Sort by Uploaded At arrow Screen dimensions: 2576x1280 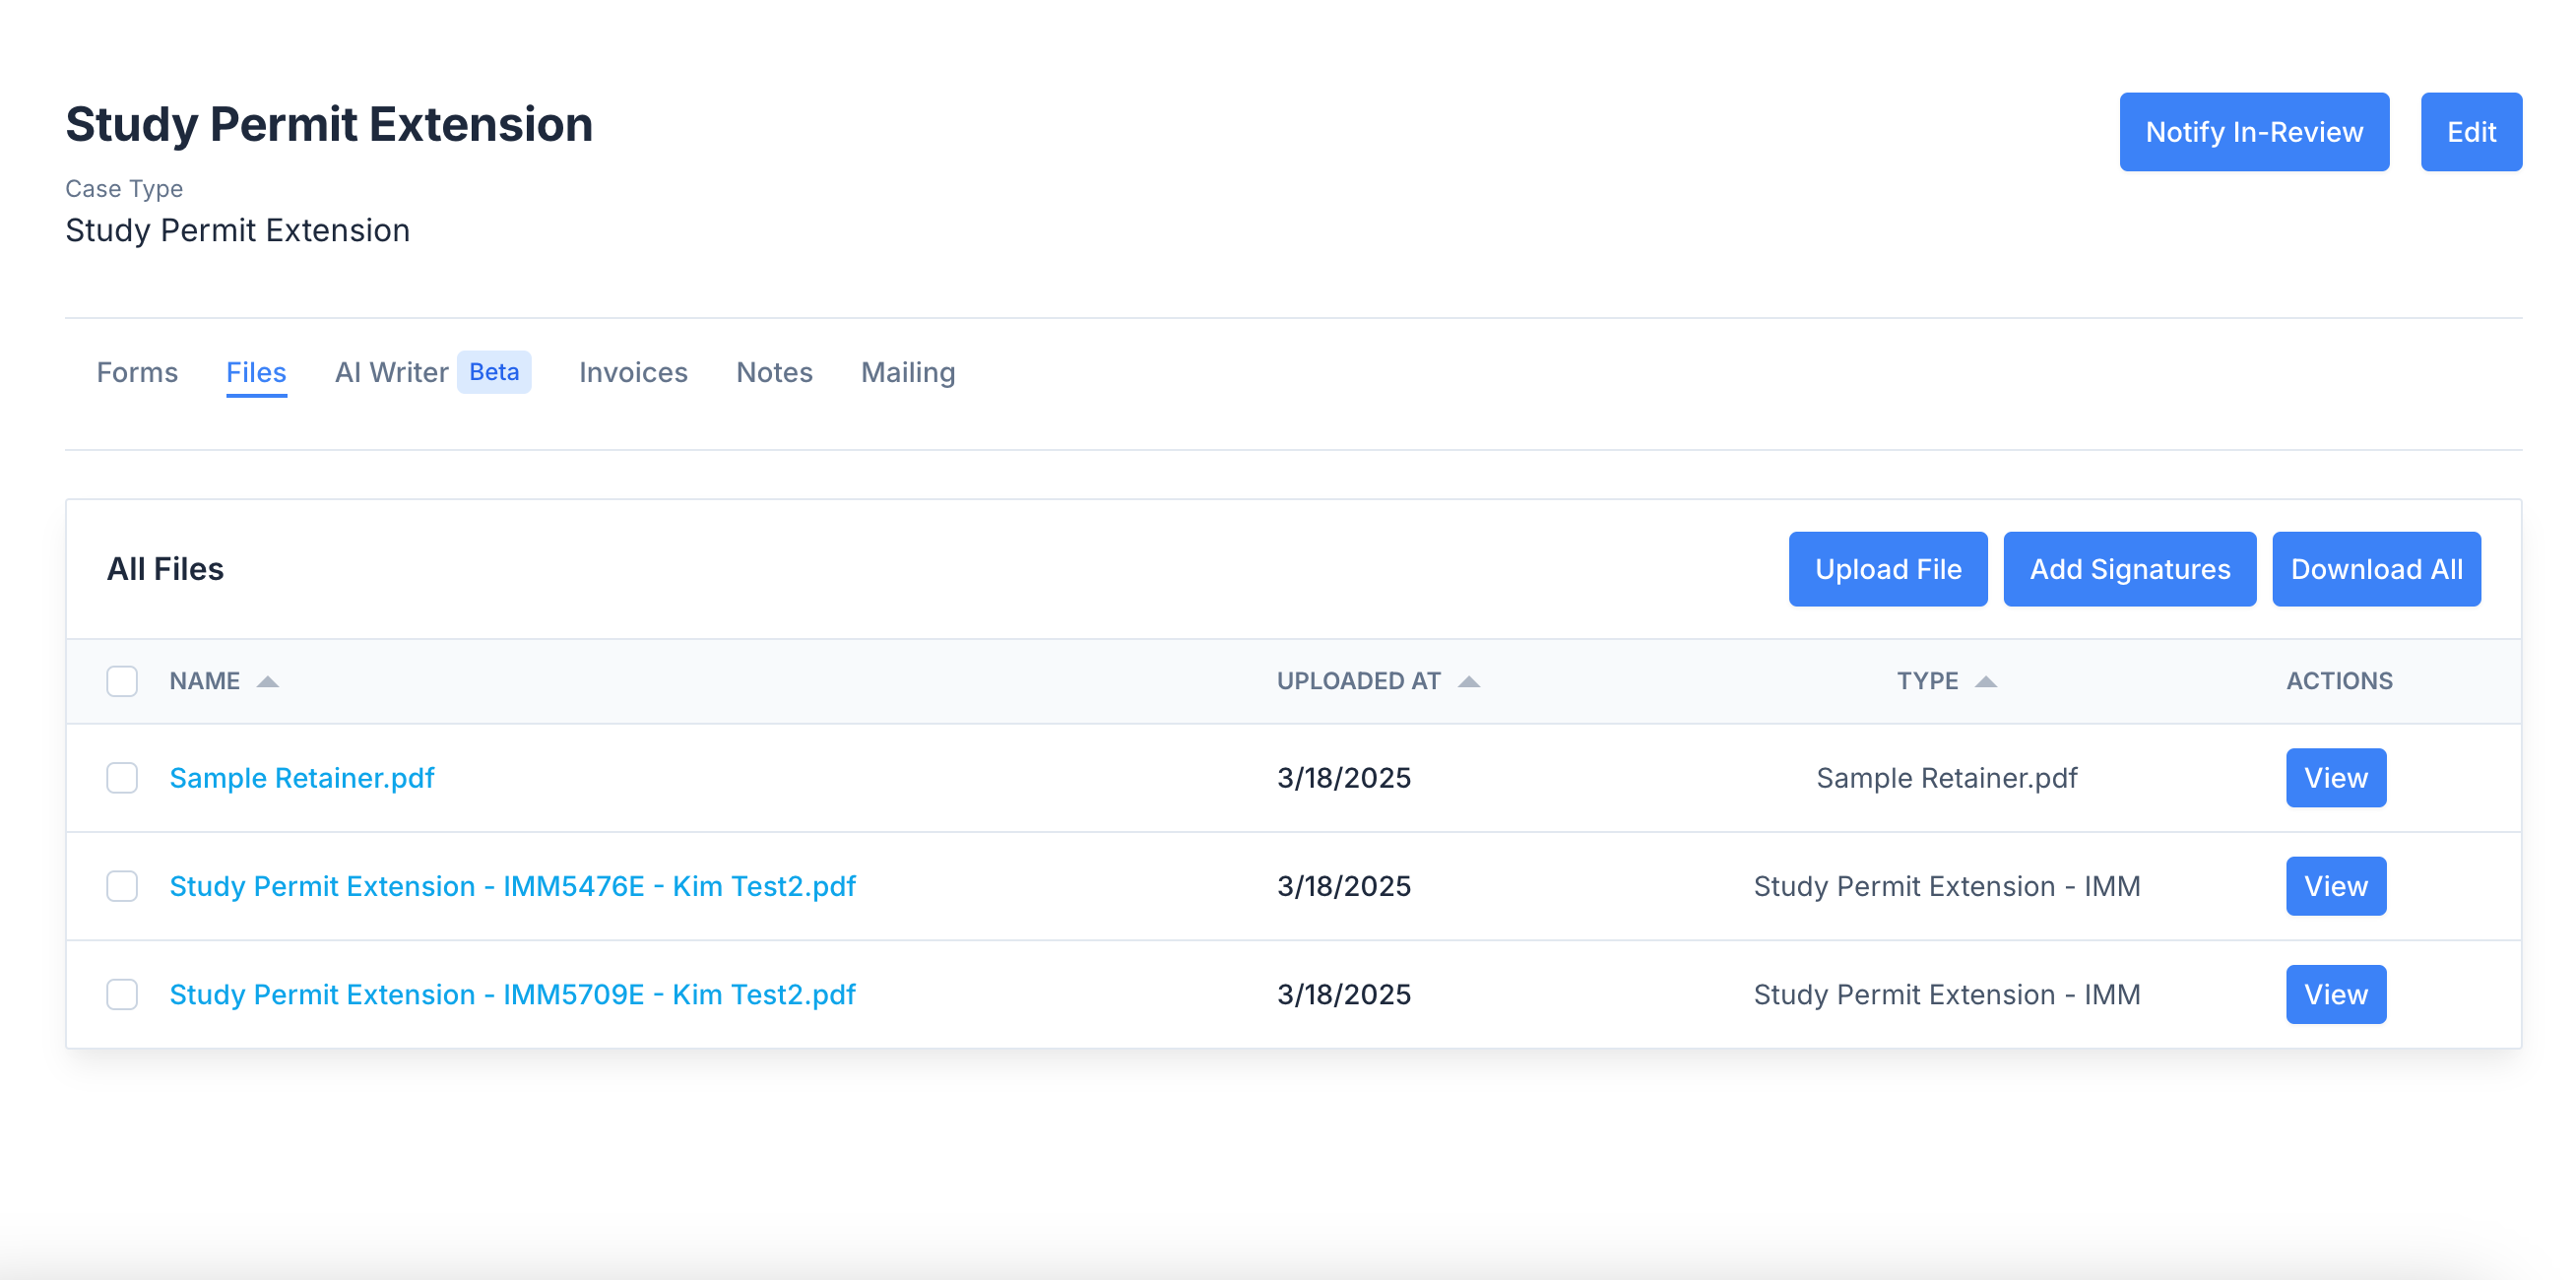pyautogui.click(x=1468, y=682)
